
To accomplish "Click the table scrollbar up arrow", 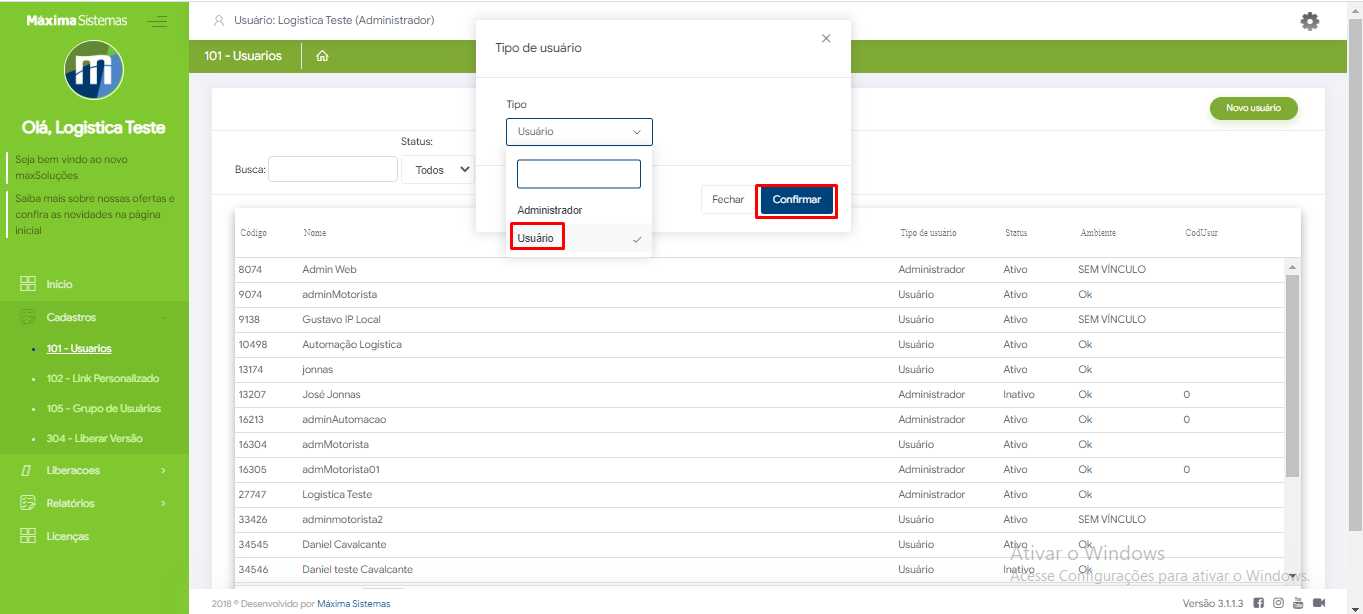I will click(x=1292, y=267).
